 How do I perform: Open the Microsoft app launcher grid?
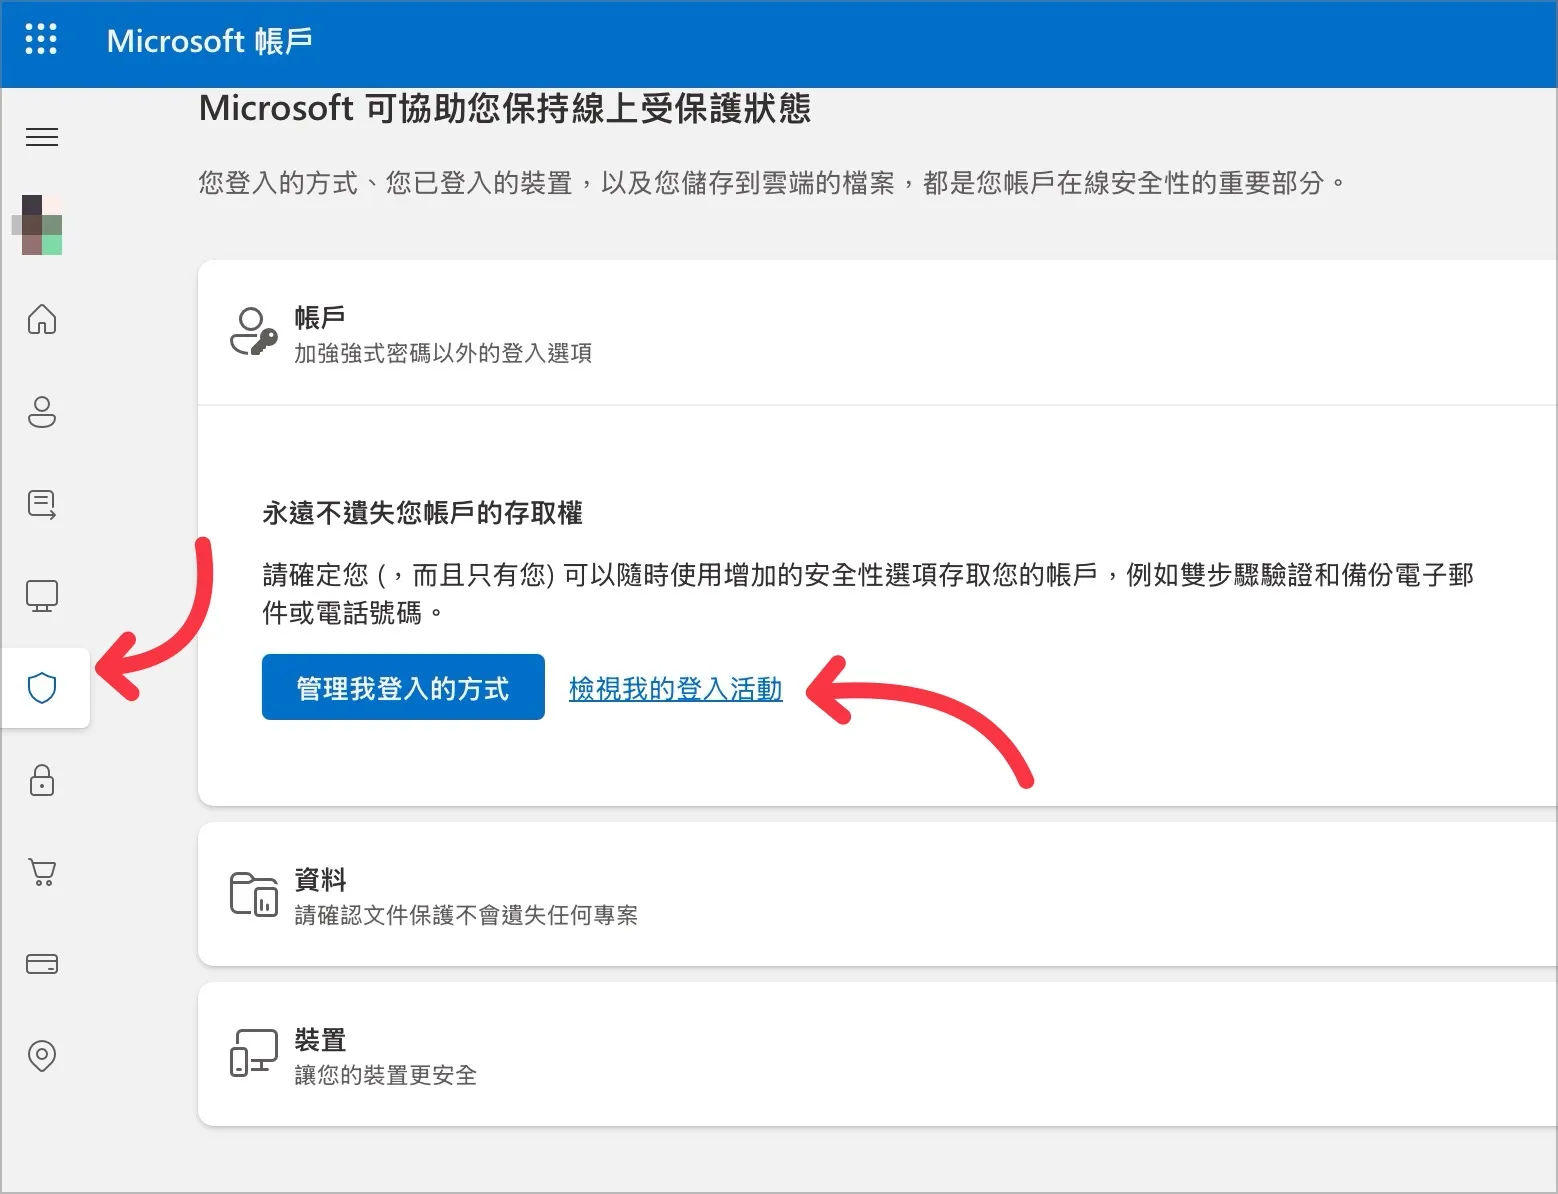pos(41,39)
